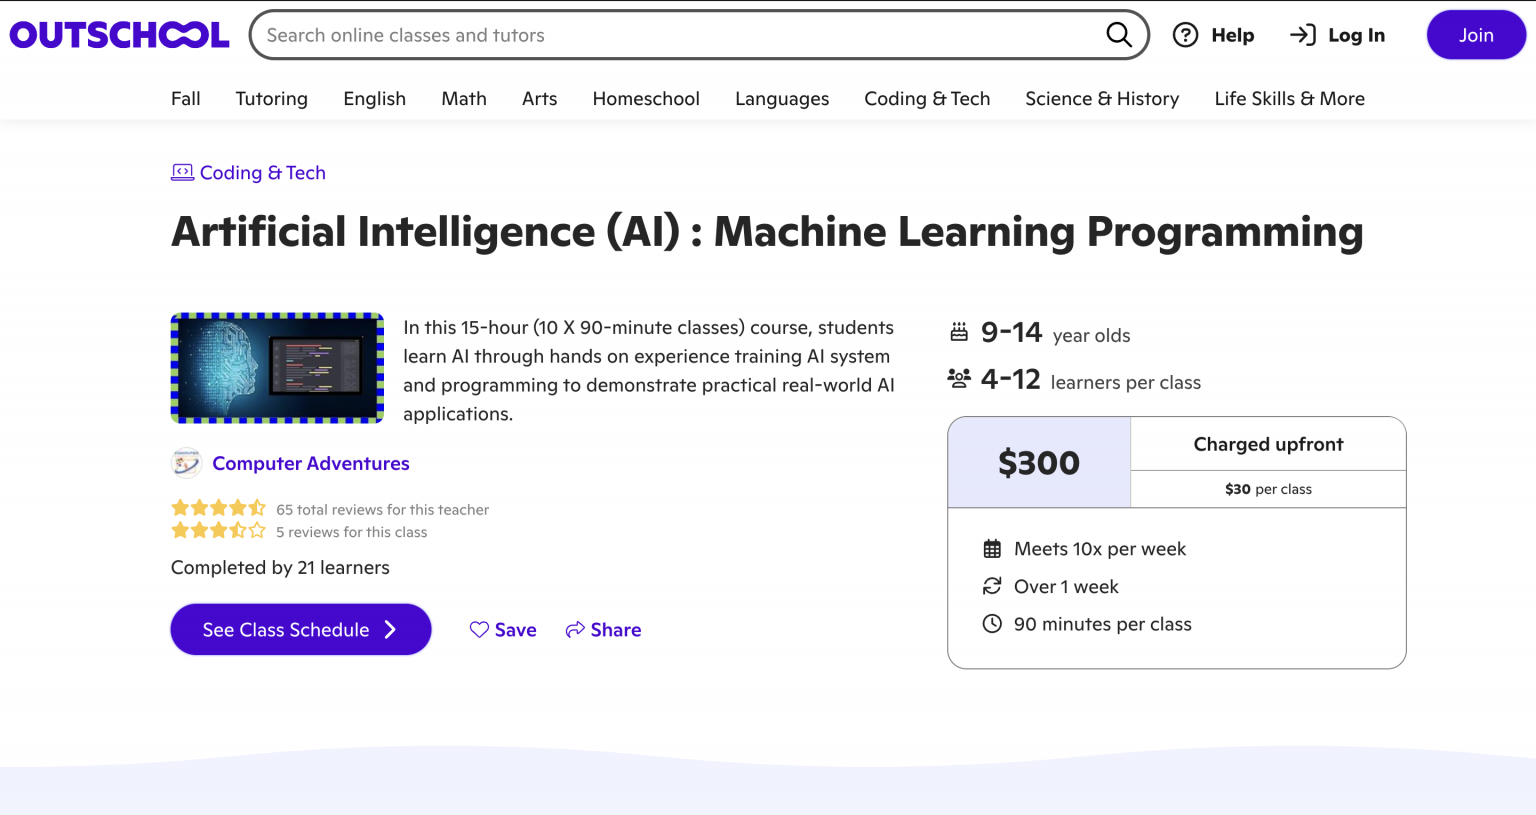Click the Outschool logo
The height and width of the screenshot is (815, 1536).
tap(118, 33)
